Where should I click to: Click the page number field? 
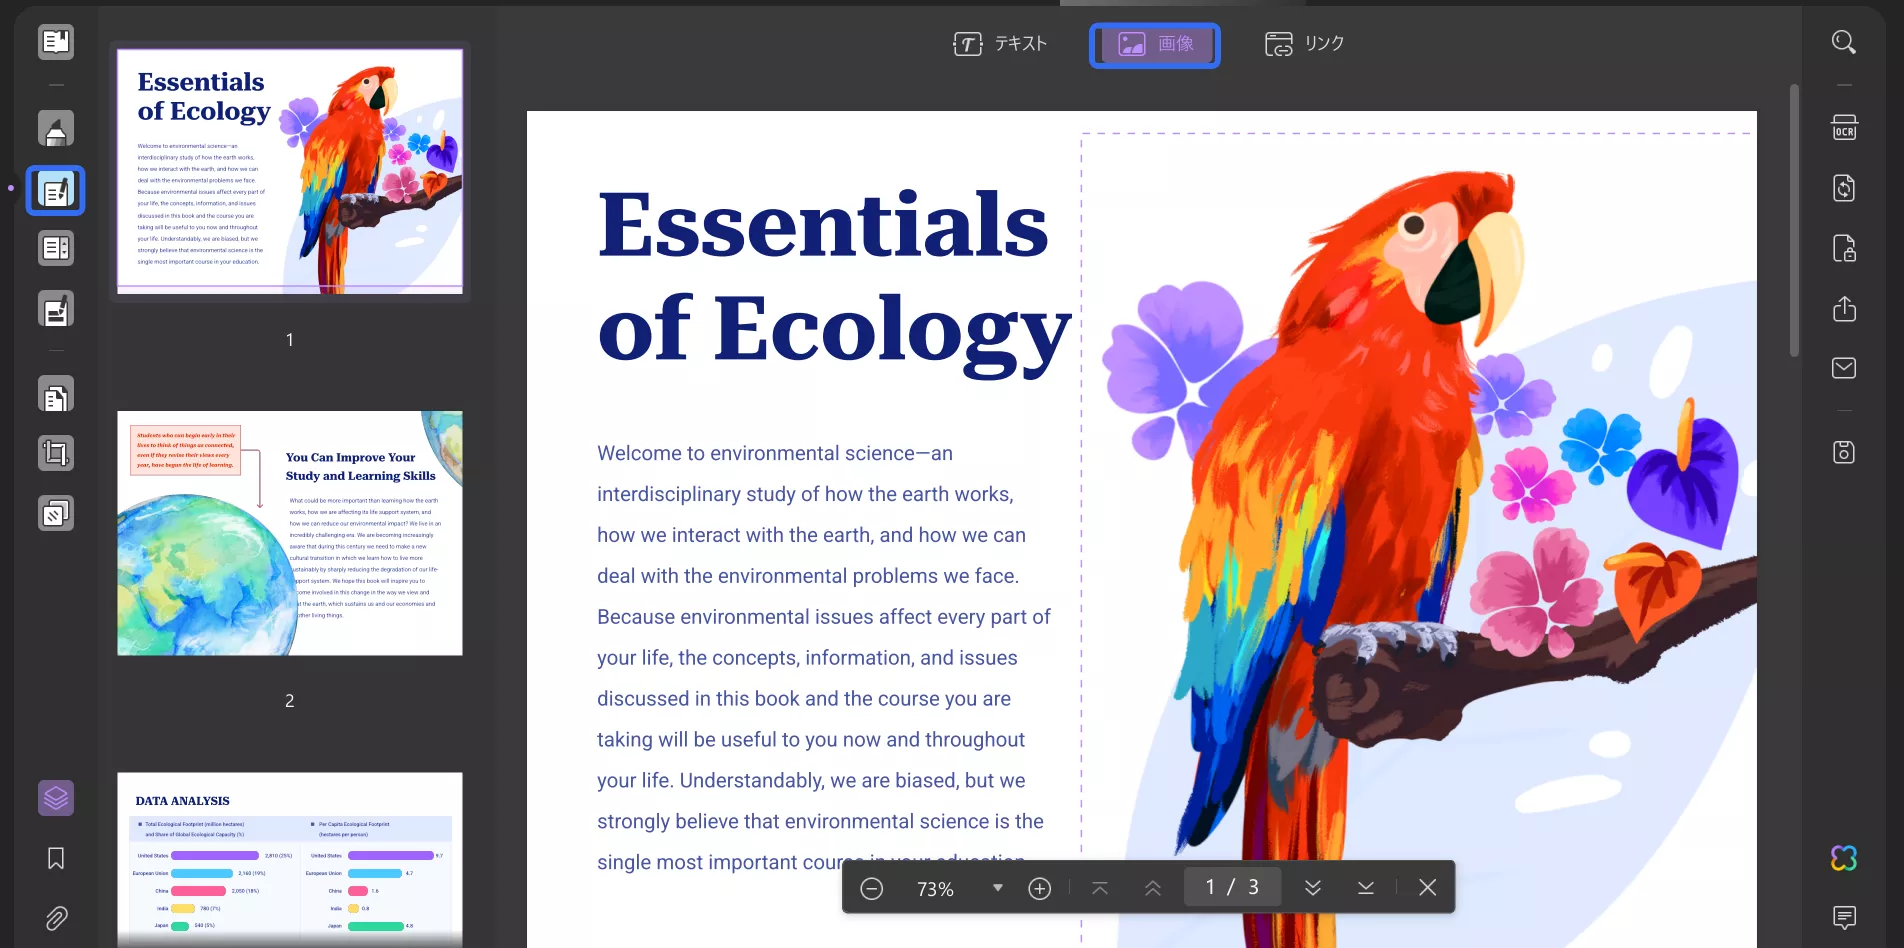(1233, 887)
